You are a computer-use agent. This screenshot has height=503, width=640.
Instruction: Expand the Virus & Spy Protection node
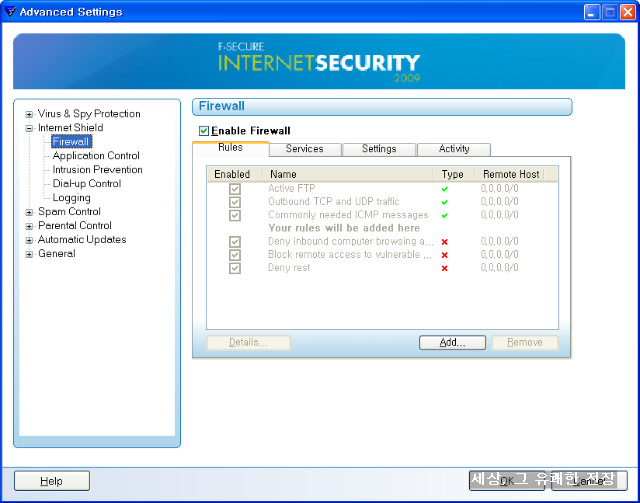(x=29, y=114)
